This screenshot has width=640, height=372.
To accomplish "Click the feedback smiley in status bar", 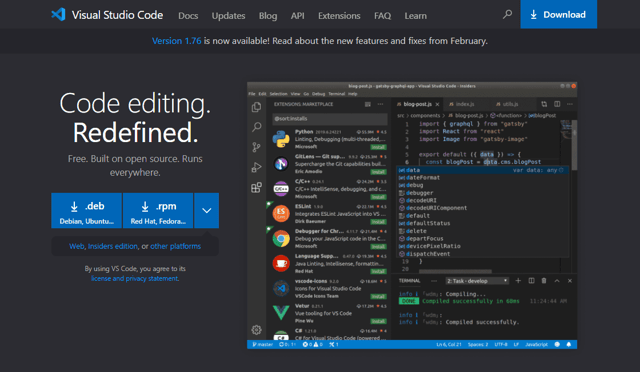I will (x=557, y=344).
